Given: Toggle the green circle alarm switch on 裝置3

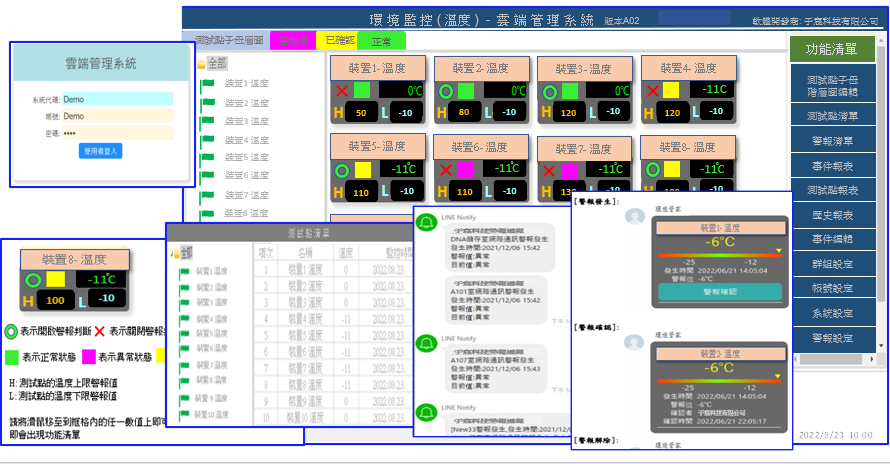Looking at the screenshot, I should (x=549, y=92).
